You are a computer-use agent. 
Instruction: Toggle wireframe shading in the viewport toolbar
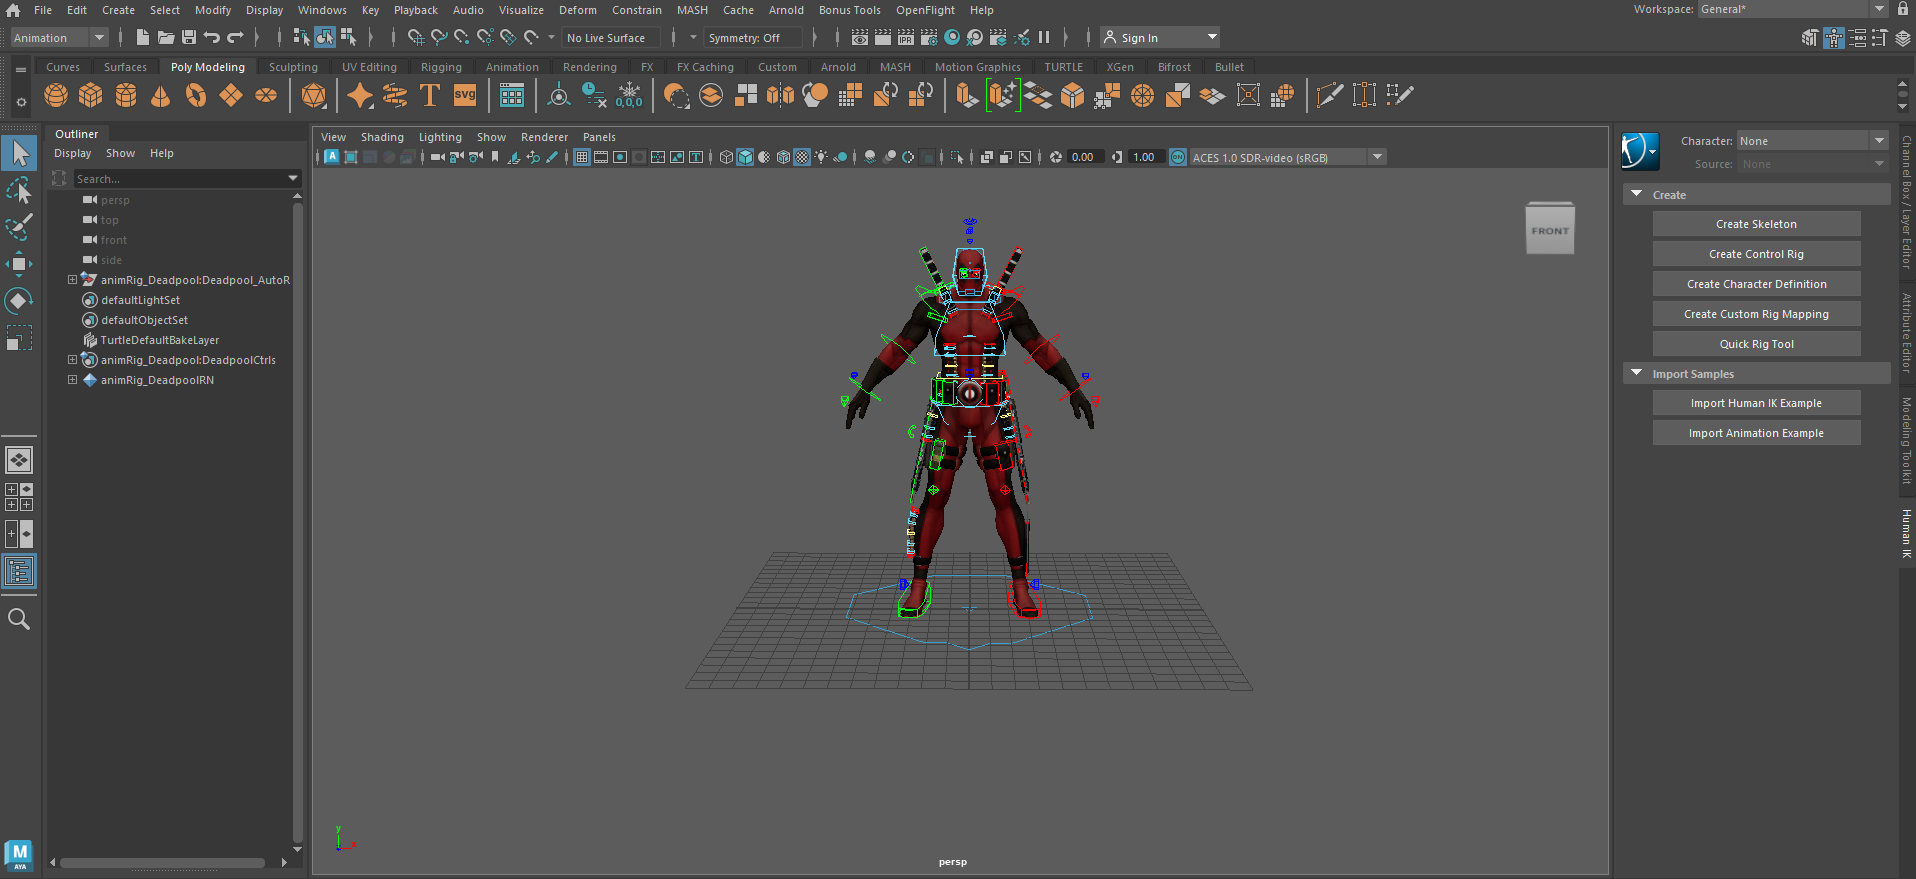[x=727, y=157]
